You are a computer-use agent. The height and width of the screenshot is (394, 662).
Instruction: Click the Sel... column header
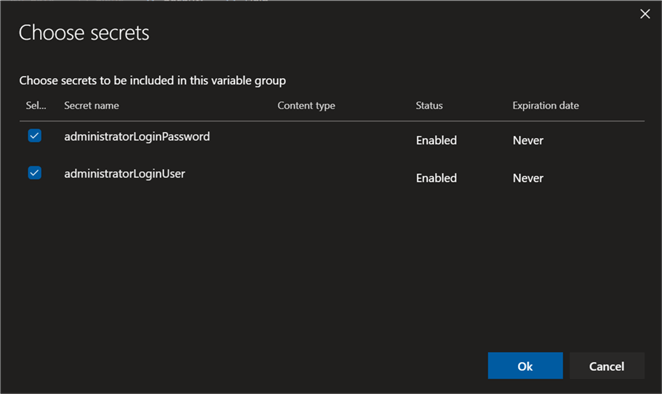[36, 106]
